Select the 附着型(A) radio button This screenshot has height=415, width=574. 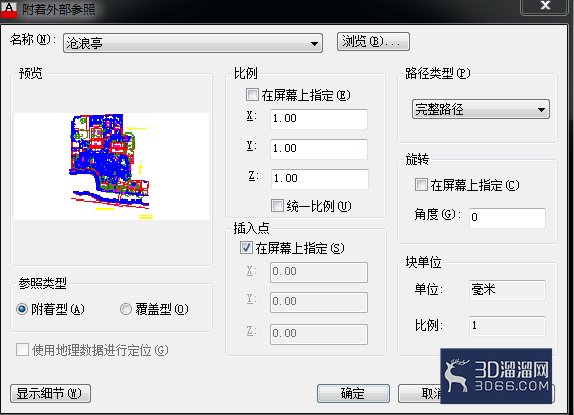(22, 310)
